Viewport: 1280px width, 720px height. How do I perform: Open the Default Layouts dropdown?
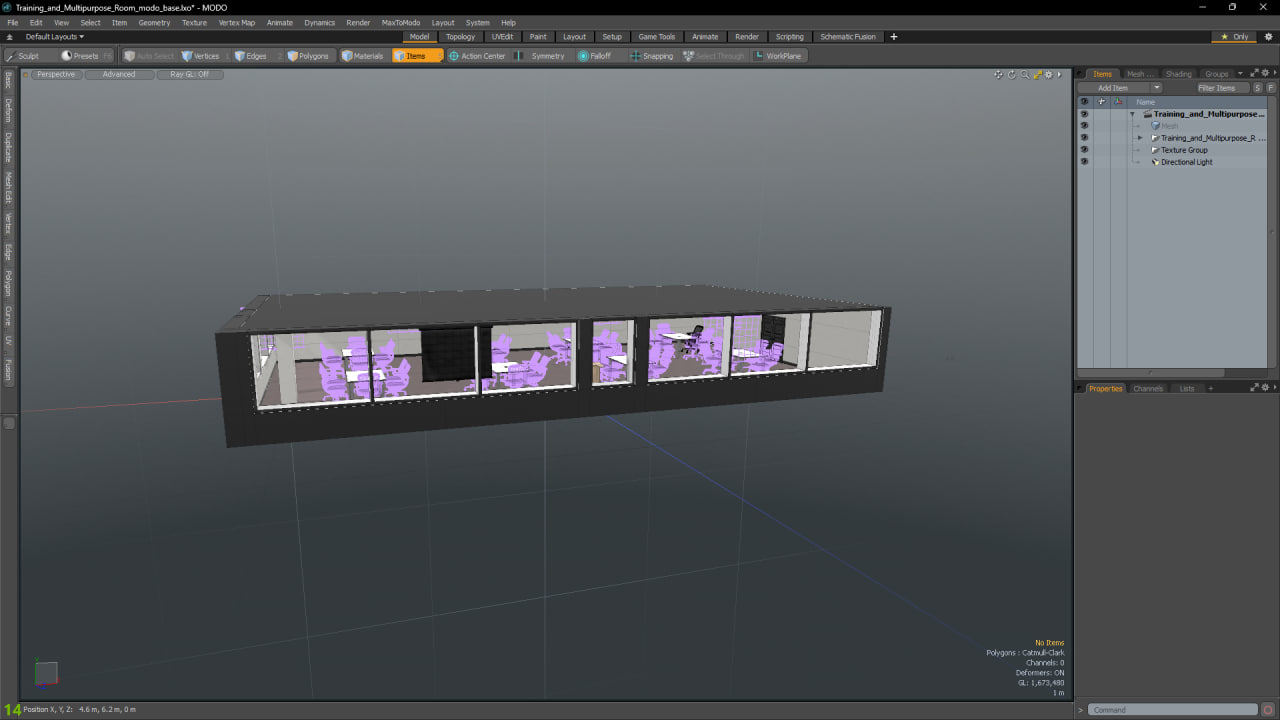(55, 37)
